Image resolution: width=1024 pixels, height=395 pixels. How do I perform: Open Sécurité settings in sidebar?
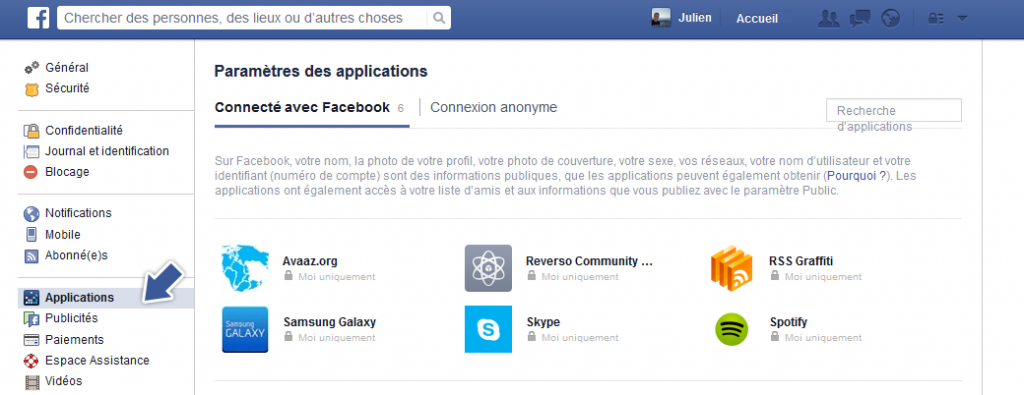coord(67,88)
